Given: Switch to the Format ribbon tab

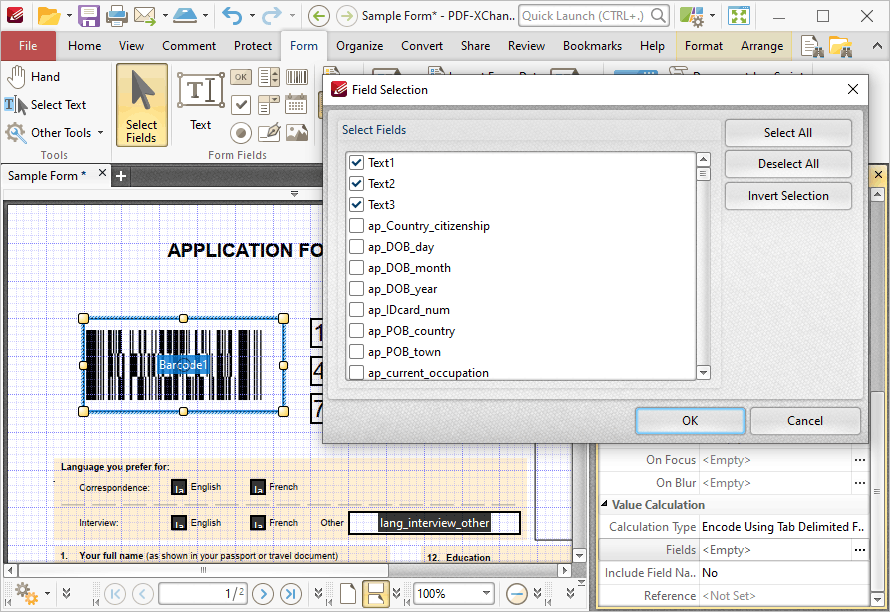Looking at the screenshot, I should [704, 46].
